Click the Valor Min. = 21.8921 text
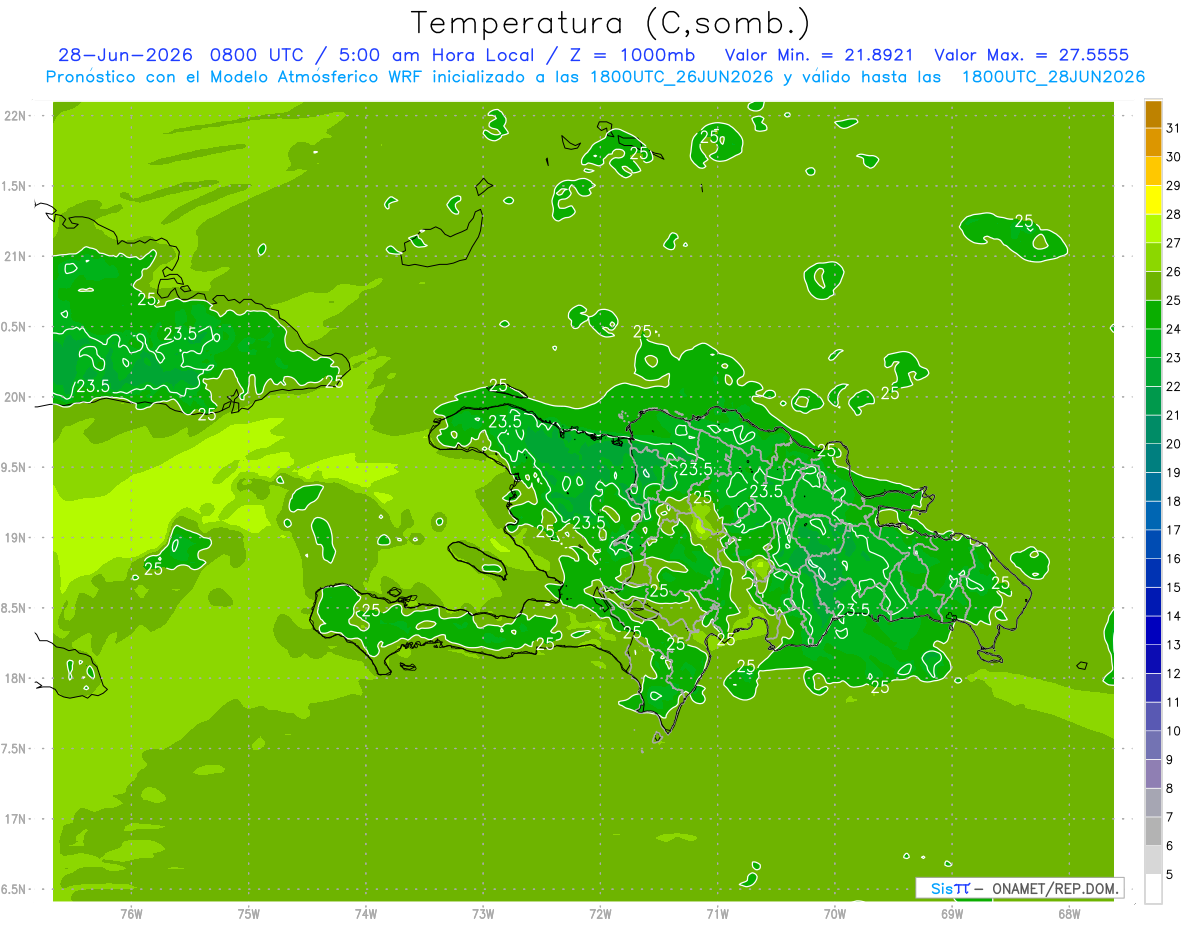This screenshot has height=927, width=1200. click(818, 55)
